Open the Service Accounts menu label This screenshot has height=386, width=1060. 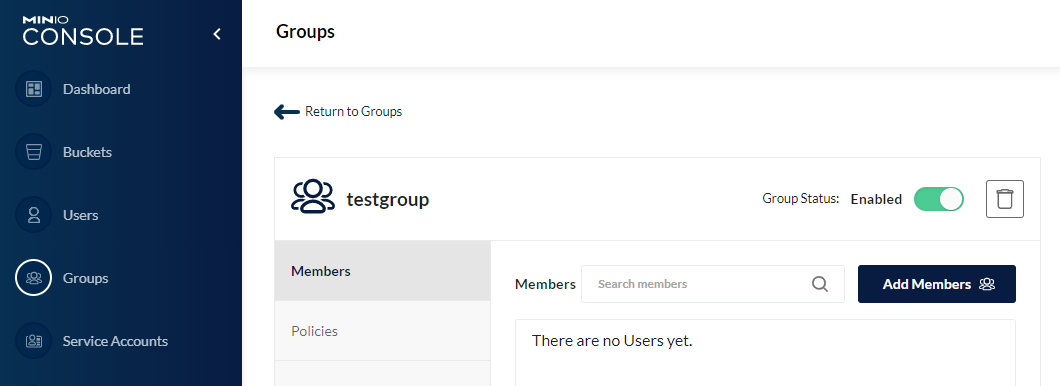pos(116,341)
